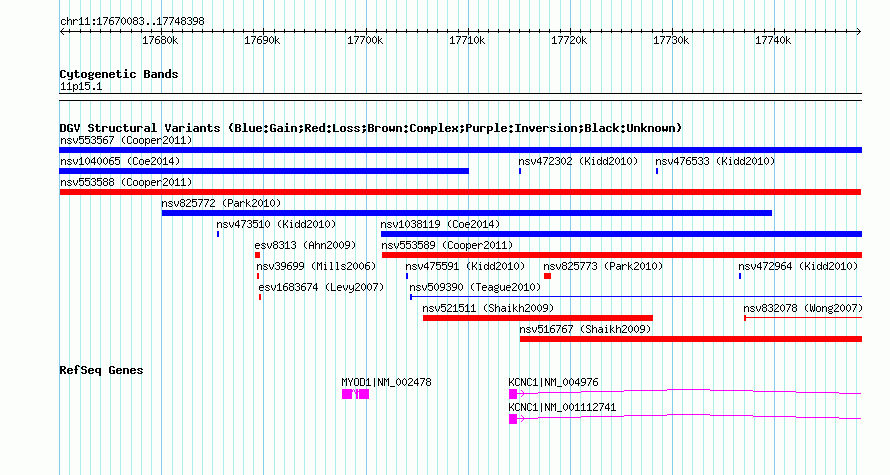The height and width of the screenshot is (475, 890).
Task: Click the nsv832078 (Wong2007) thin red line
Action: (803, 318)
